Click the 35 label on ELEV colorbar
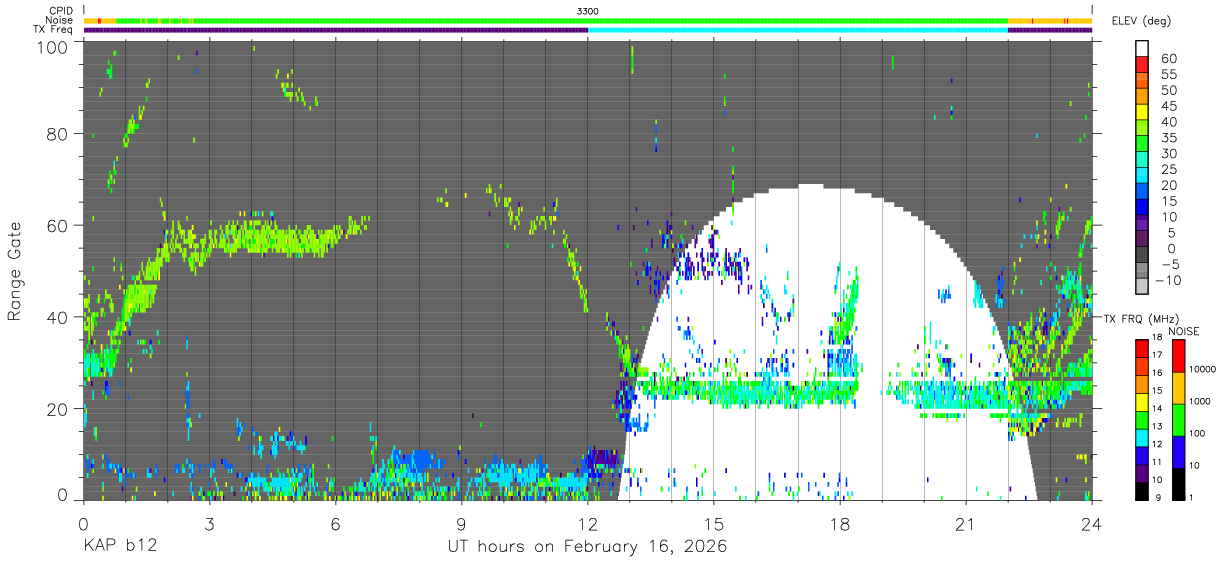The image size is (1228, 567). click(x=1168, y=138)
